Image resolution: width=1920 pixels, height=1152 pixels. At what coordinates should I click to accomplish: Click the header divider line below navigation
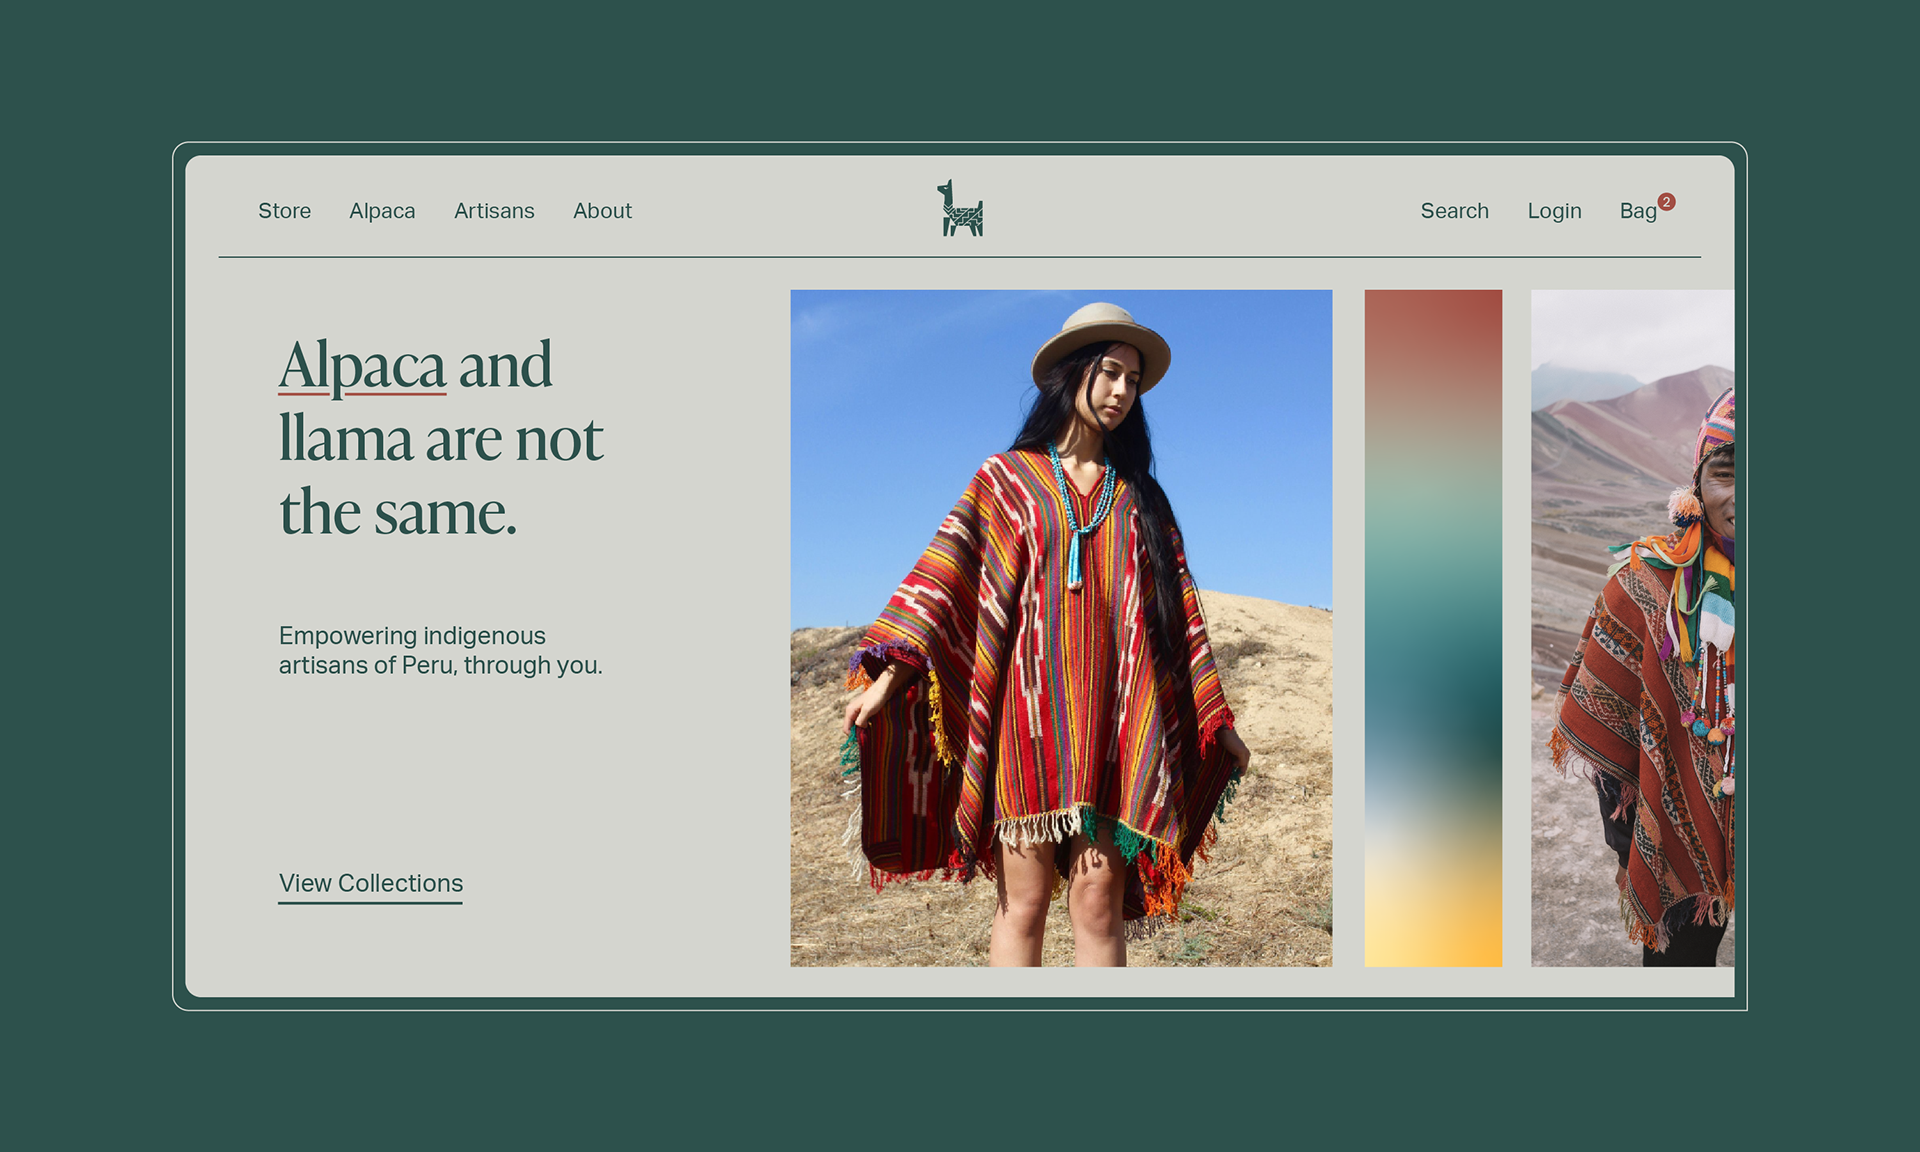pos(960,257)
